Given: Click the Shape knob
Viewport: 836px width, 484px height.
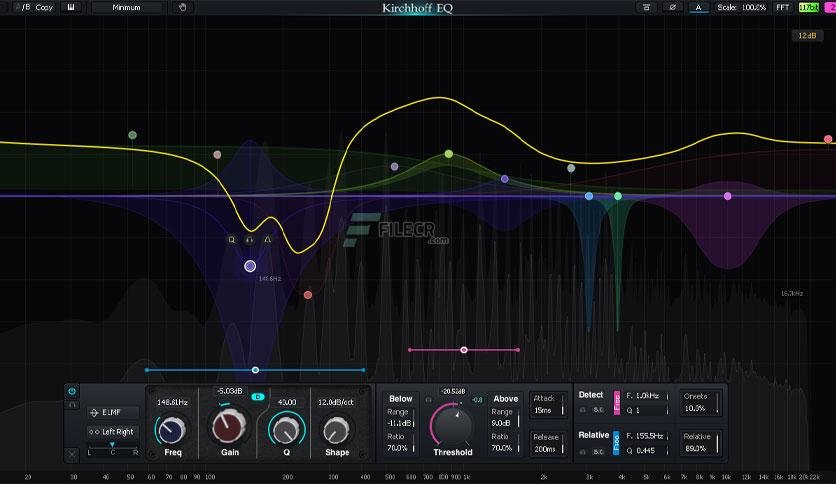Looking at the screenshot, I should 336,430.
